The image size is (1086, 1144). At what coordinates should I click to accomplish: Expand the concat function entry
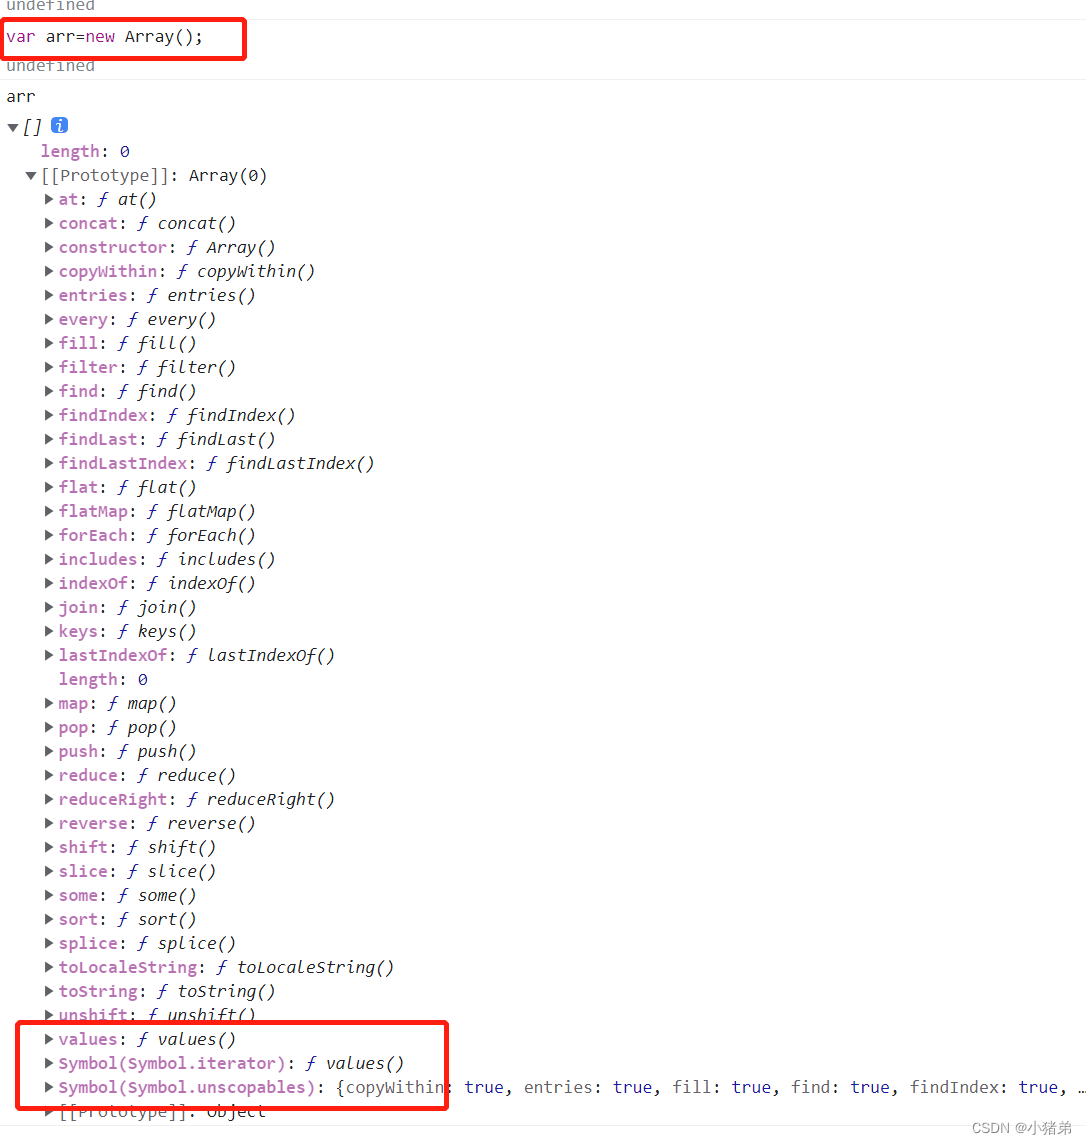(x=48, y=223)
